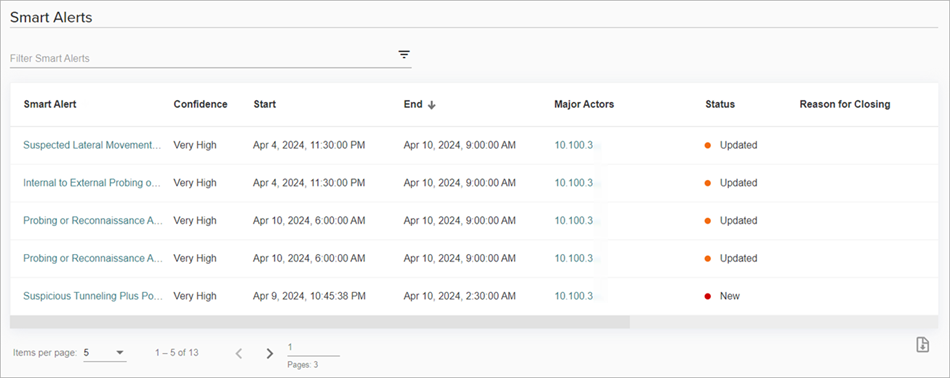Go to previous page arrow

tap(239, 353)
